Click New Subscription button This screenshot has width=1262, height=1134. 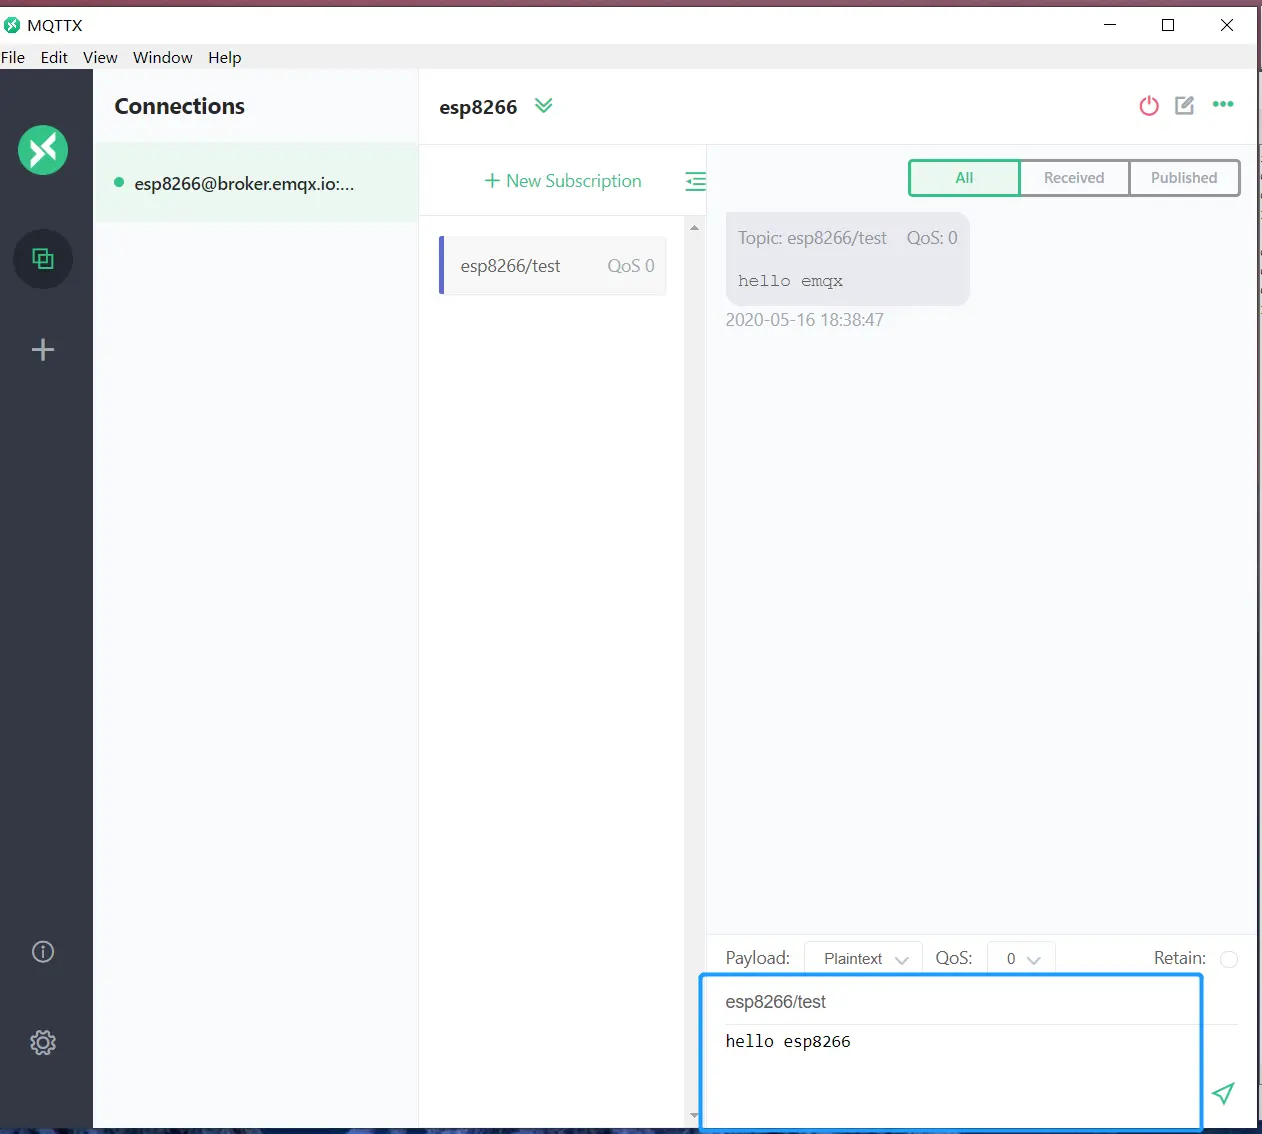tap(563, 181)
